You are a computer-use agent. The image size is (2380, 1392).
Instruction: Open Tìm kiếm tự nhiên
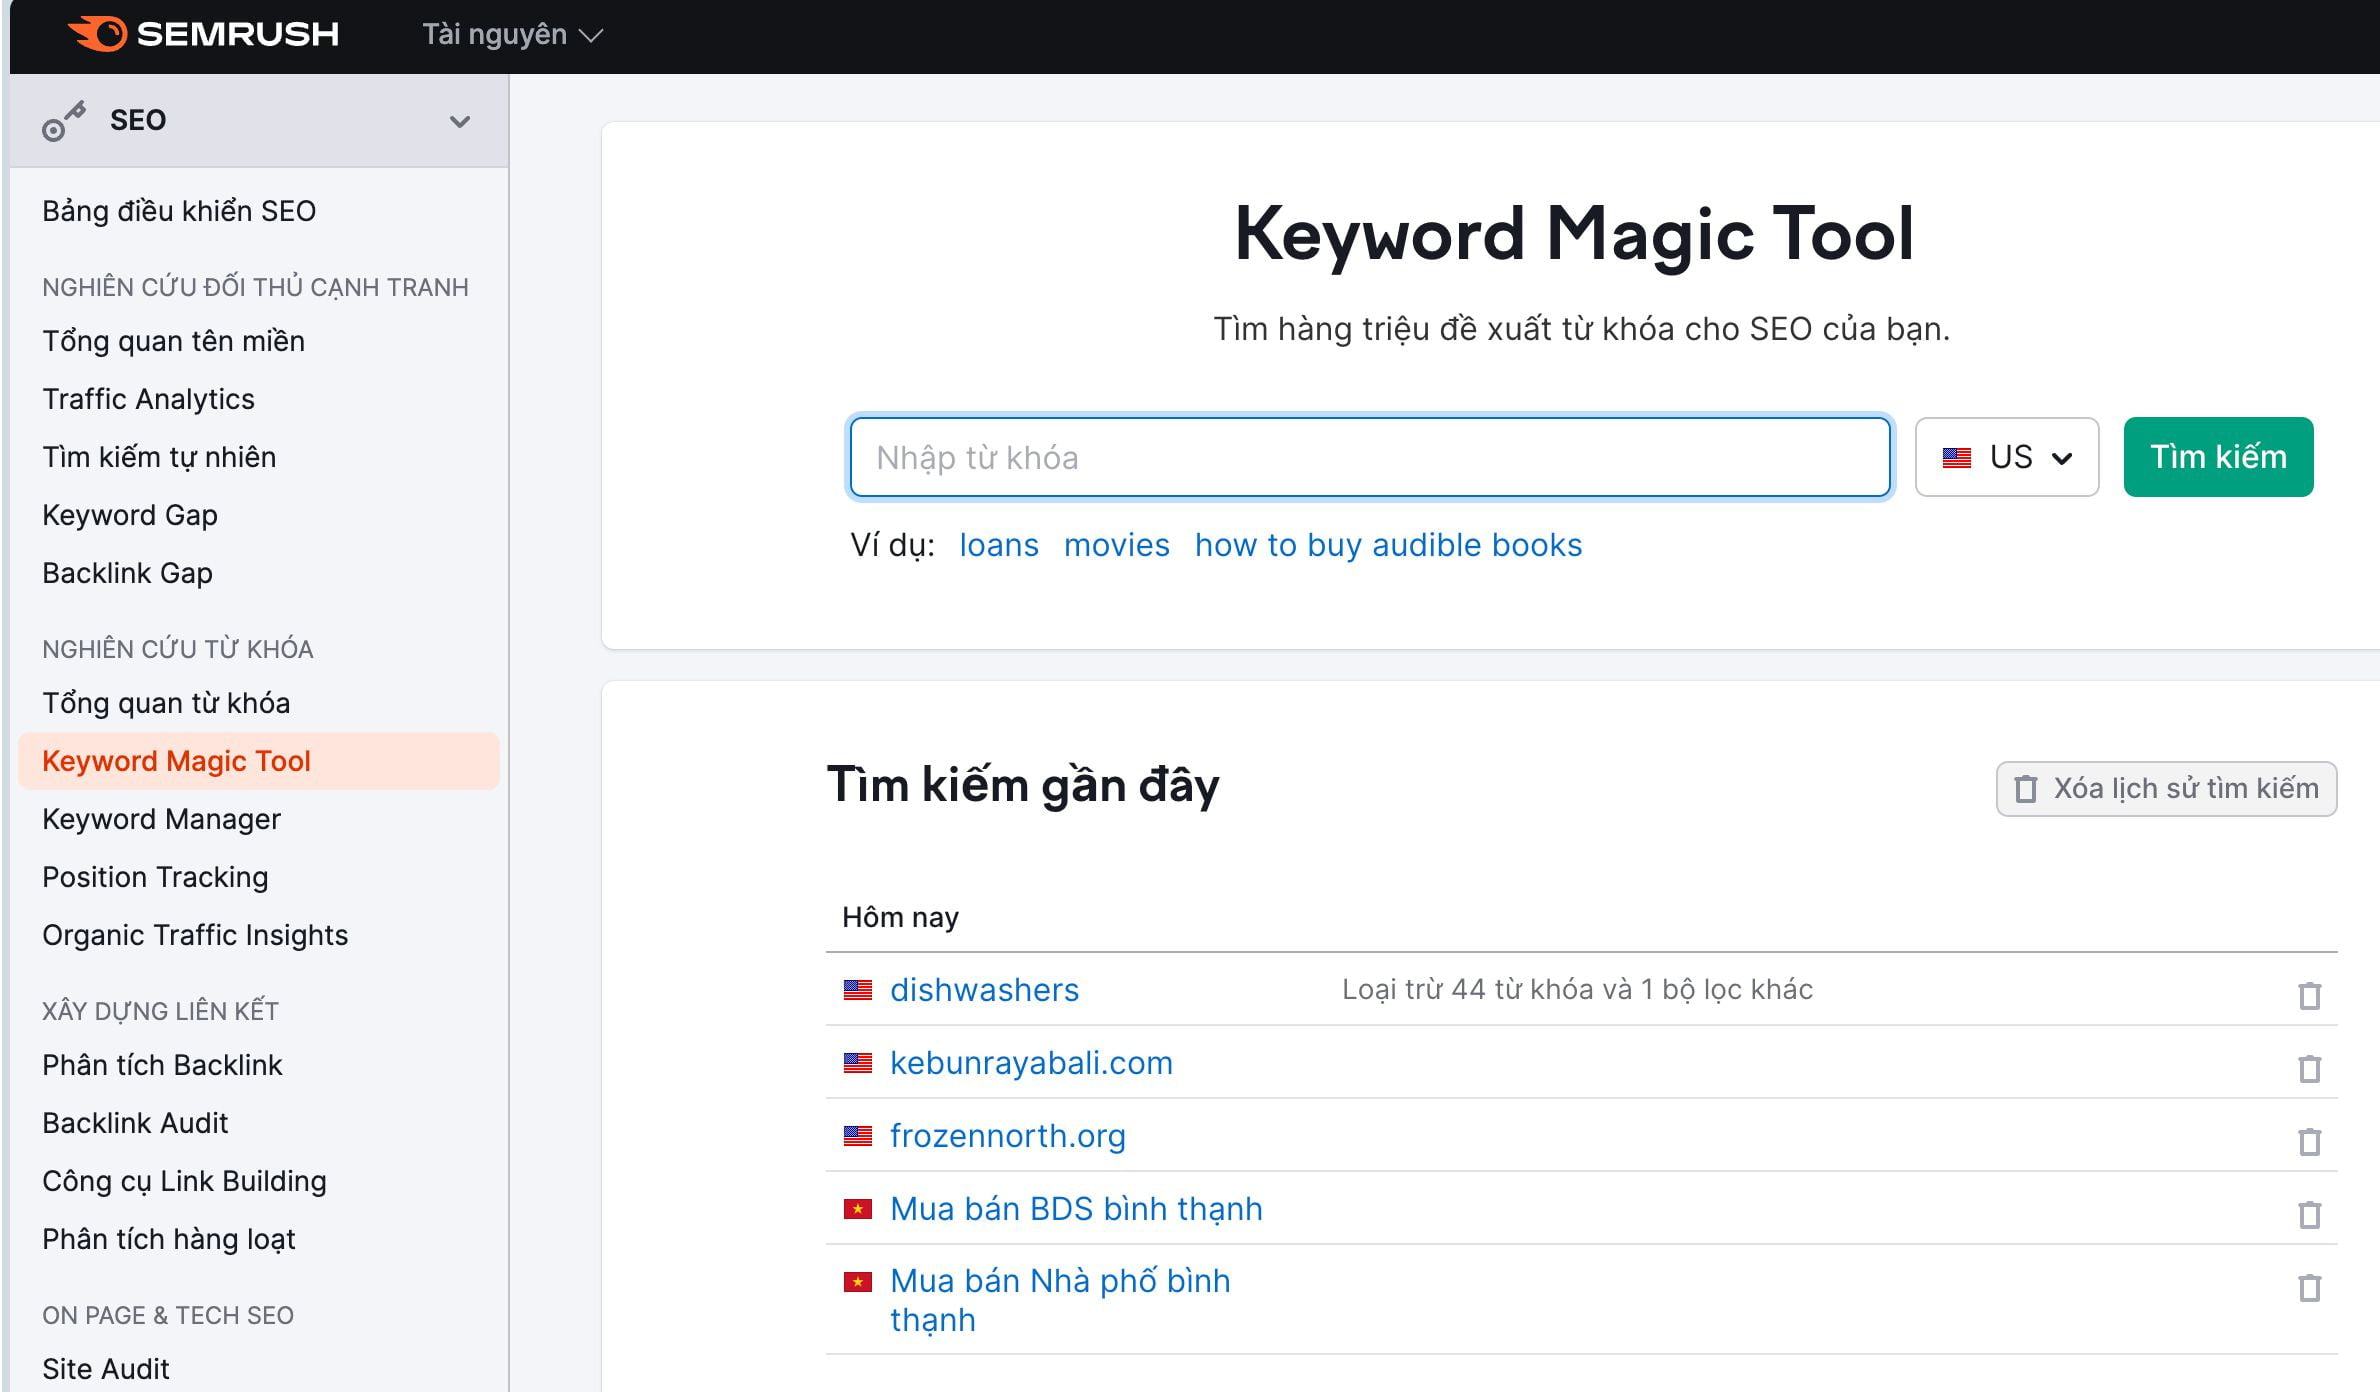159,457
